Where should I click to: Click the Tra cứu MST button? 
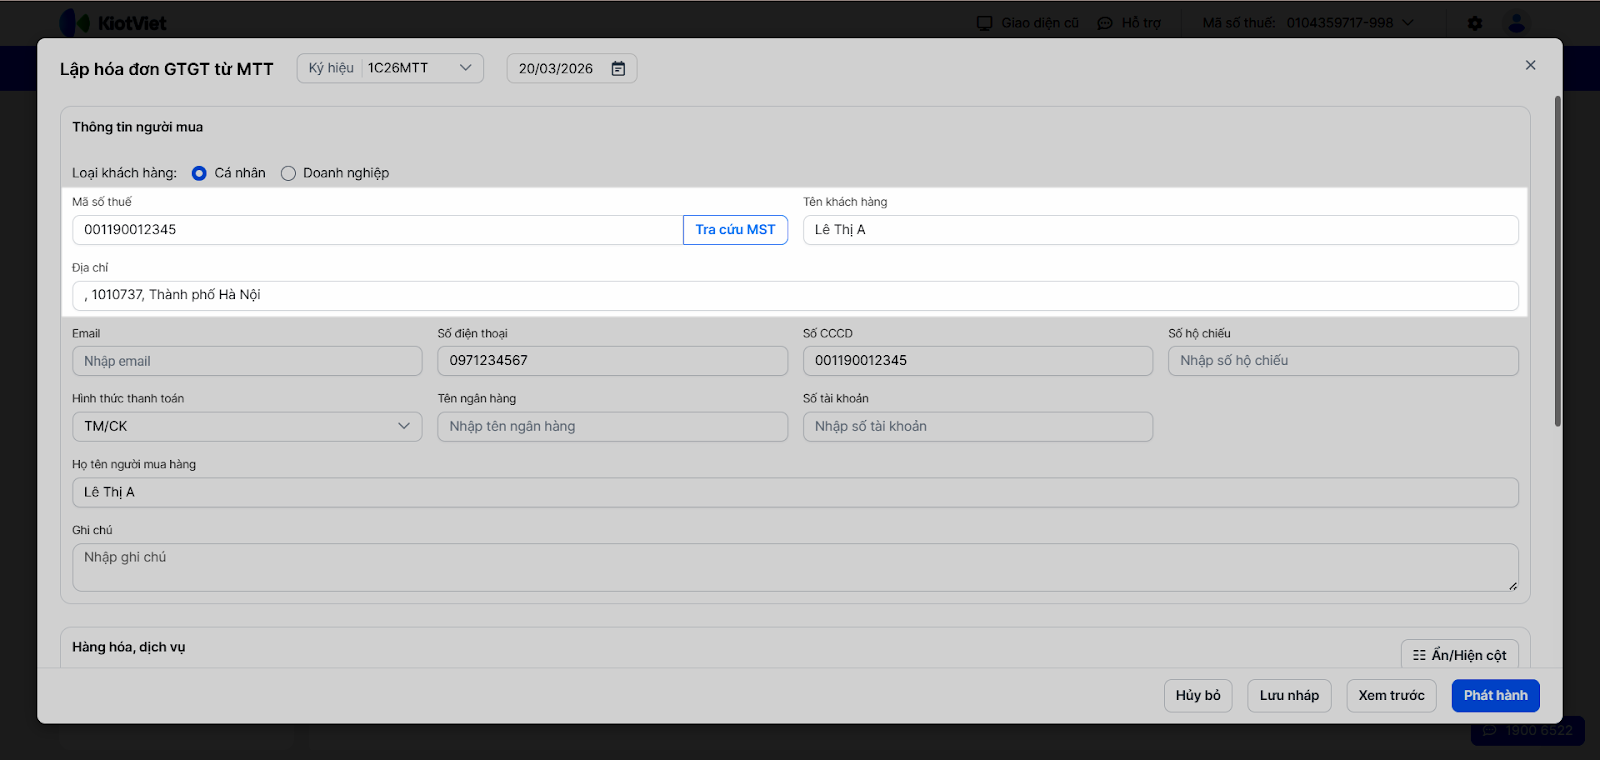[735, 230]
